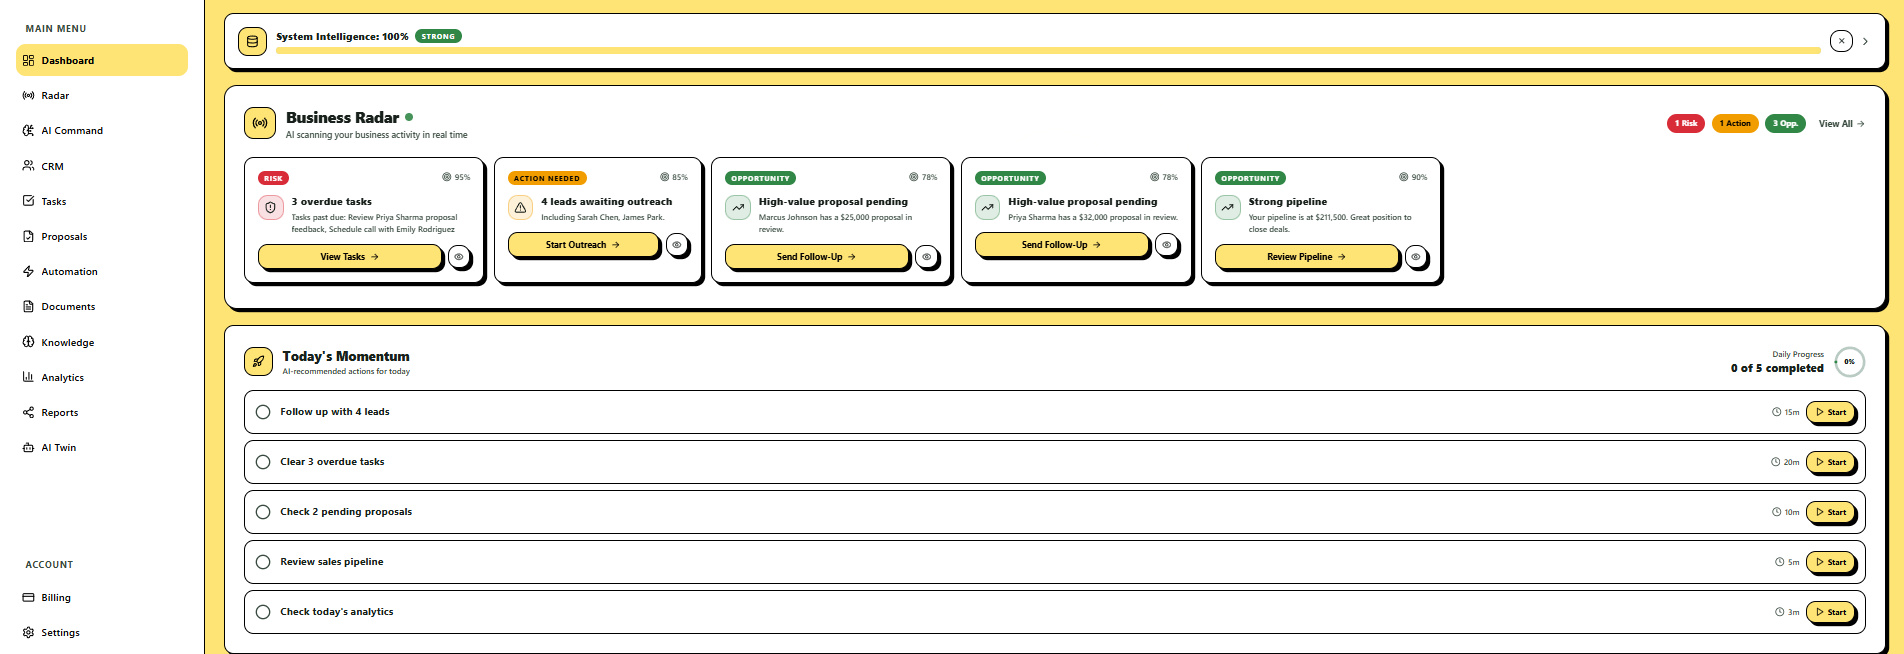Screen dimensions: 1904x654
Task: Open Proposals from sidebar
Action: tap(102, 236)
